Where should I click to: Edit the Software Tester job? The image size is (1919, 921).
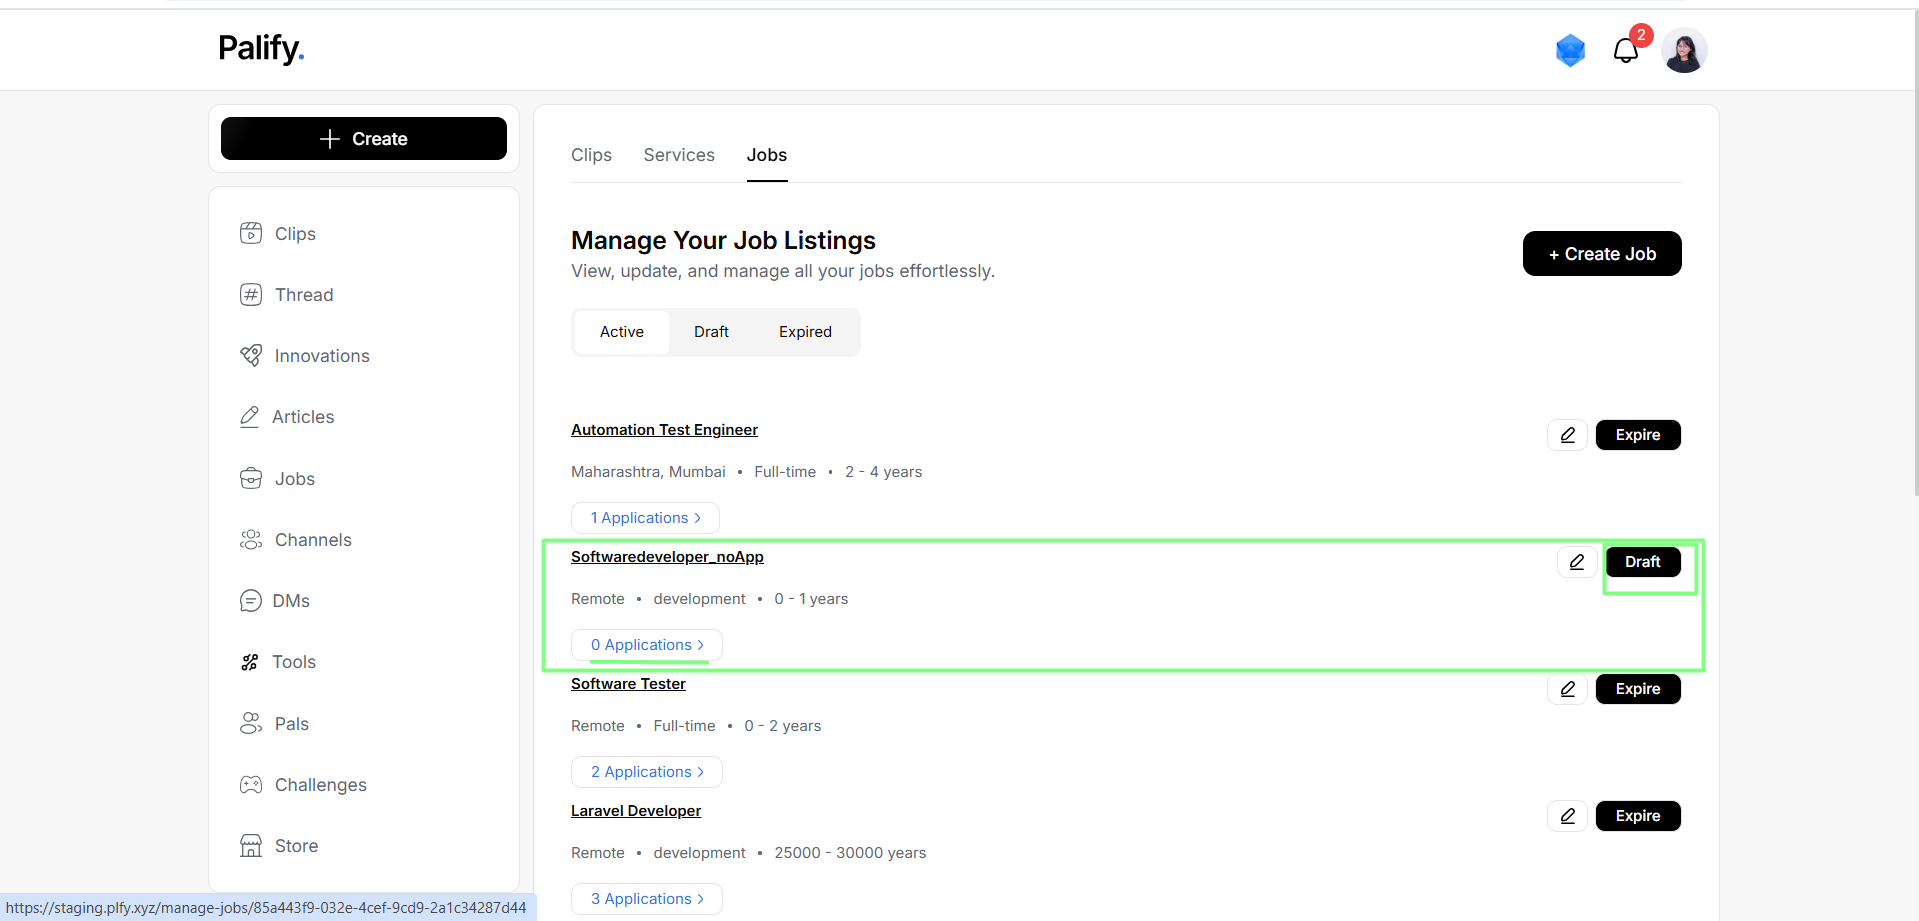[x=1567, y=689]
